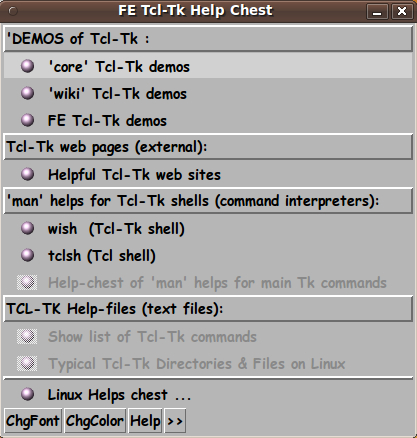The width and height of the screenshot is (417, 438).
Task: Select the 'core' Tcl-Tk demos radio bullet
Action: pyautogui.click(x=27, y=66)
